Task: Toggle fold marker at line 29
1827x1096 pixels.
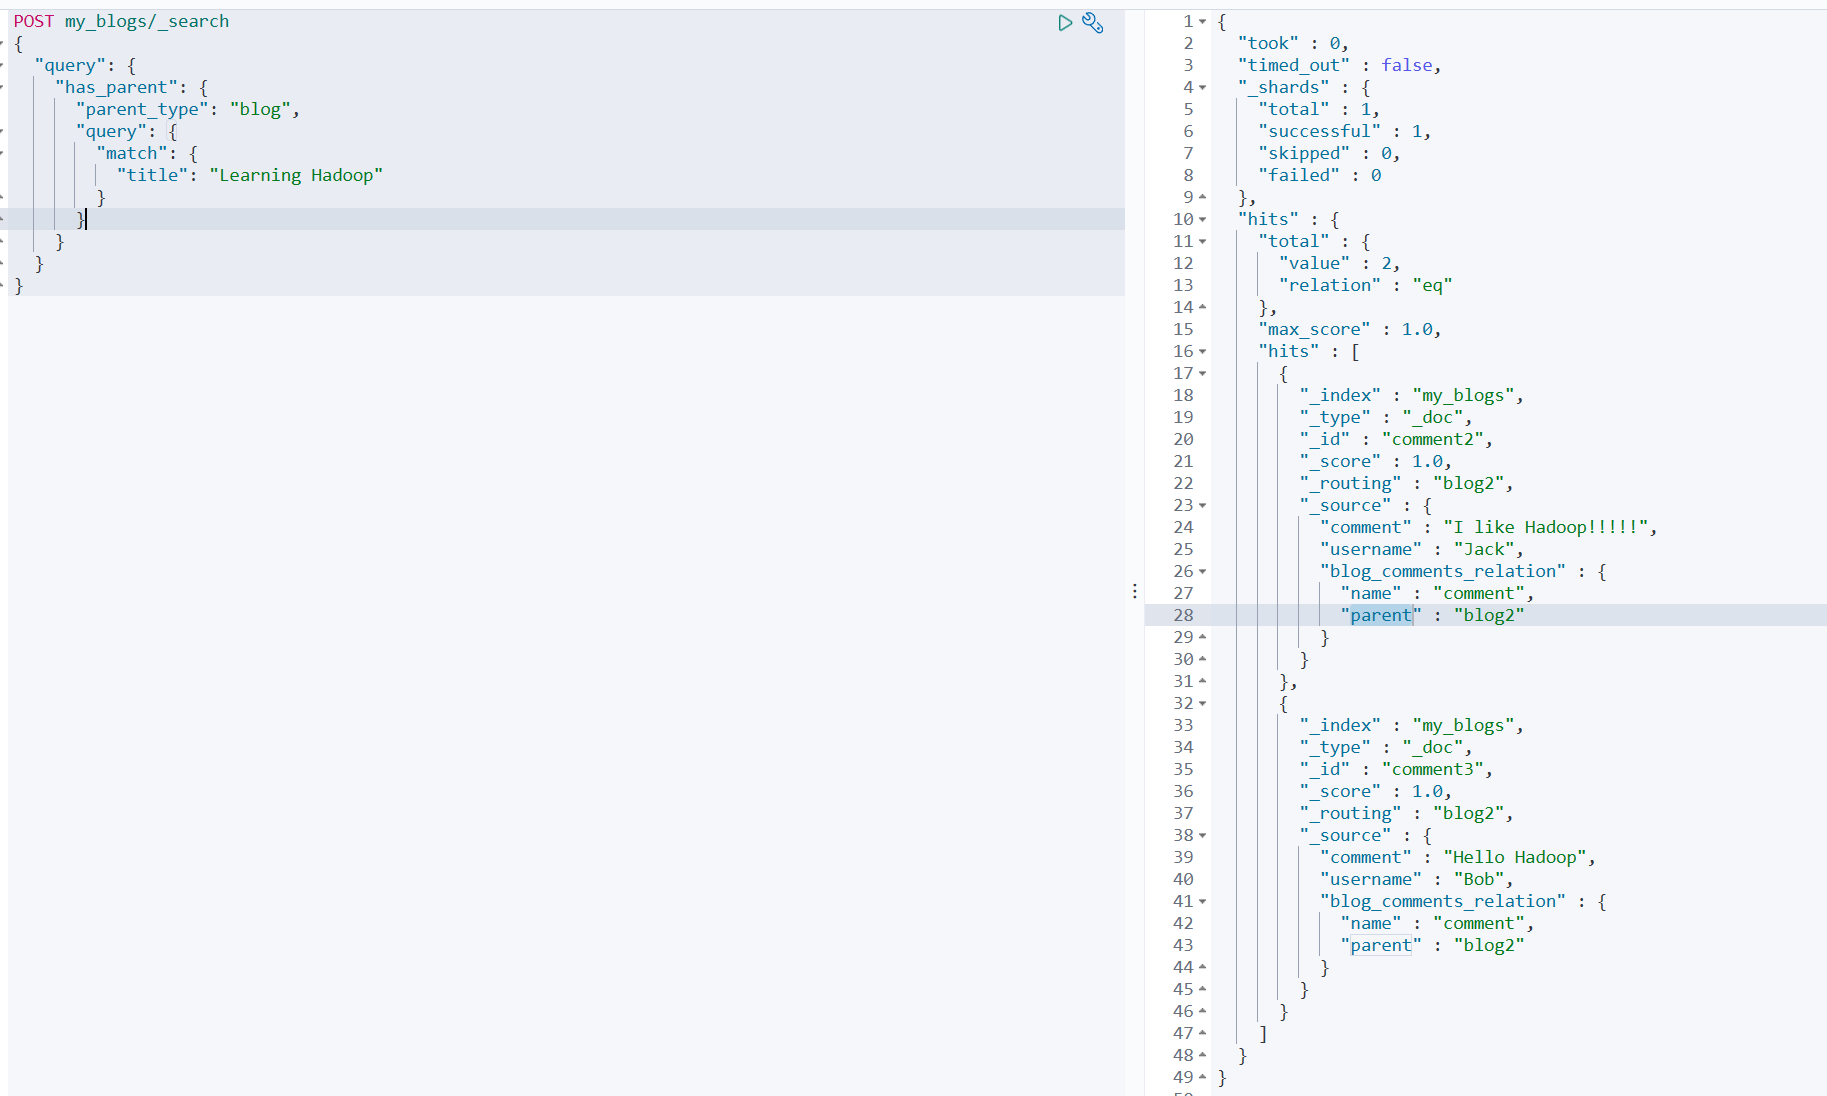Action: (1203, 637)
